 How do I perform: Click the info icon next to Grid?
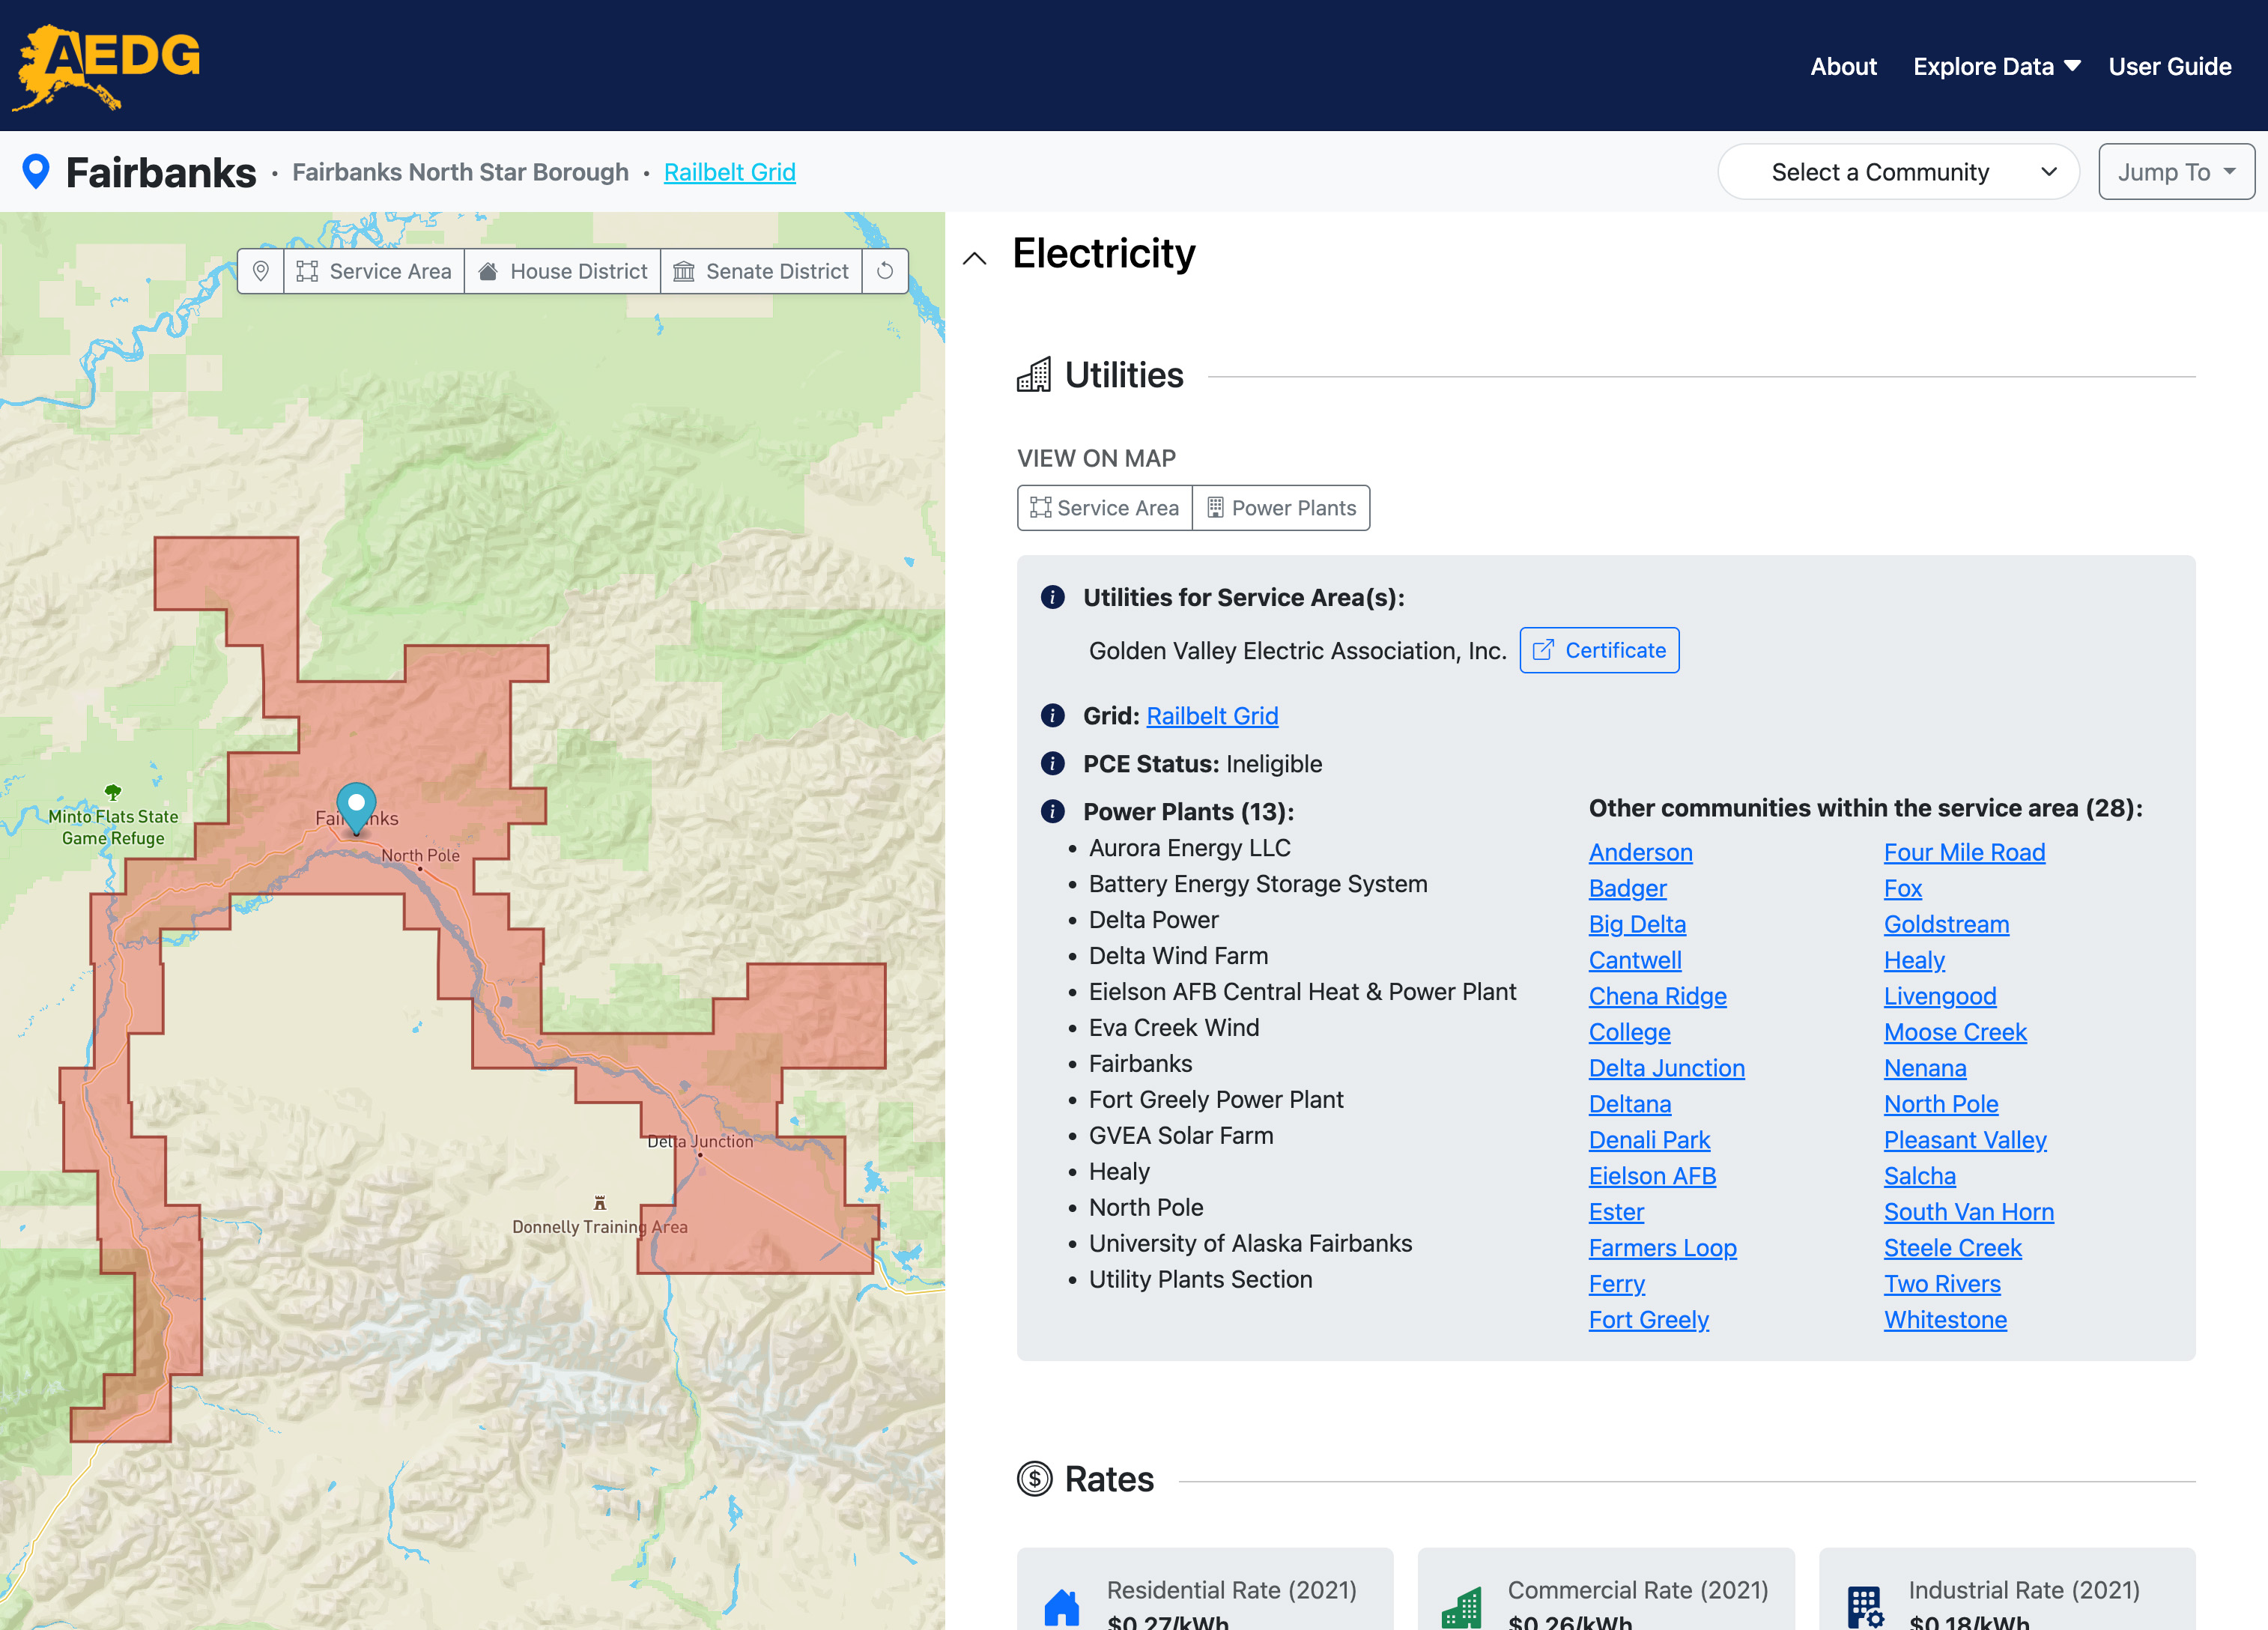[1052, 716]
